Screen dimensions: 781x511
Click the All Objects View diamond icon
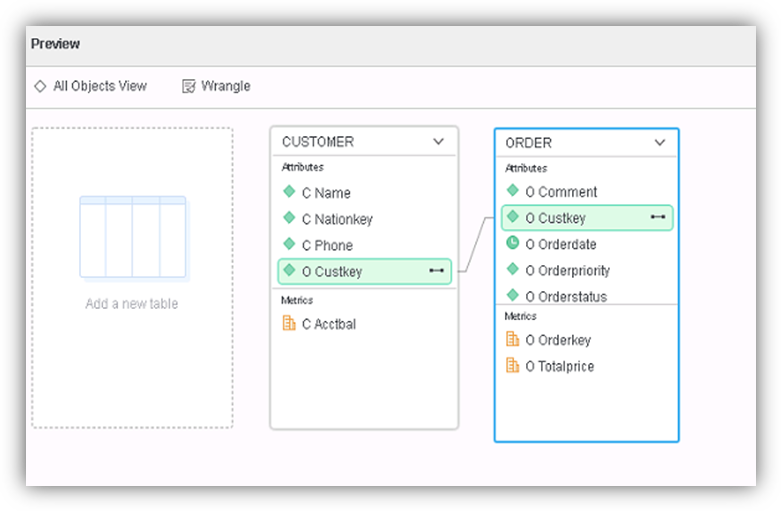tap(40, 86)
